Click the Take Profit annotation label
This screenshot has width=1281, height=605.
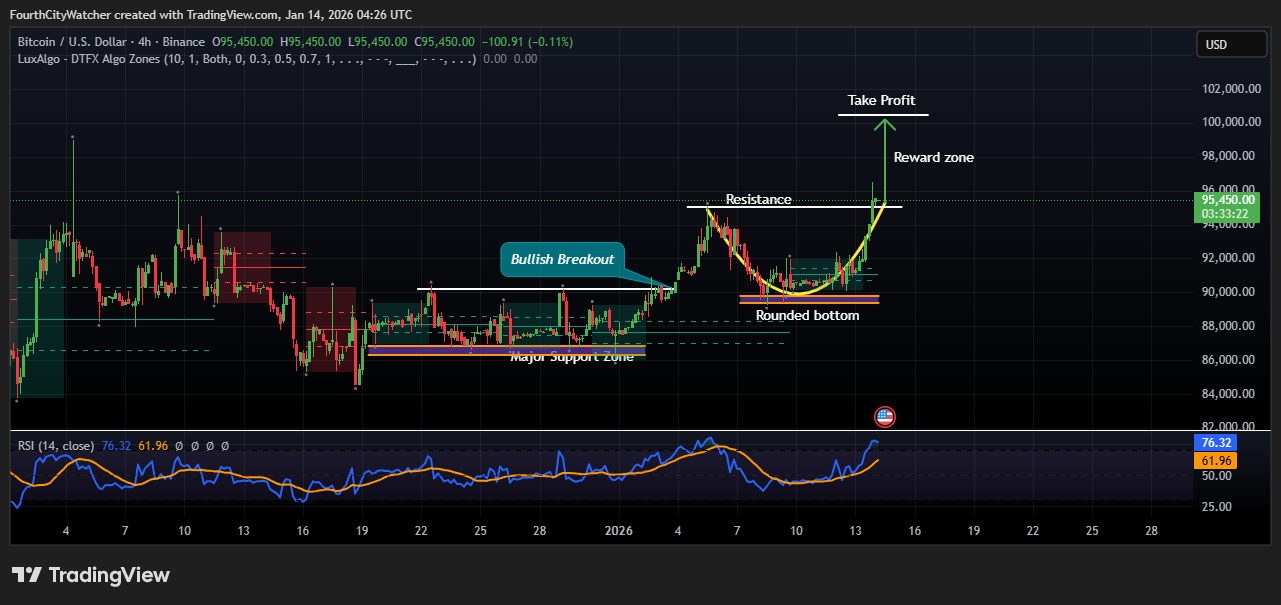point(881,100)
